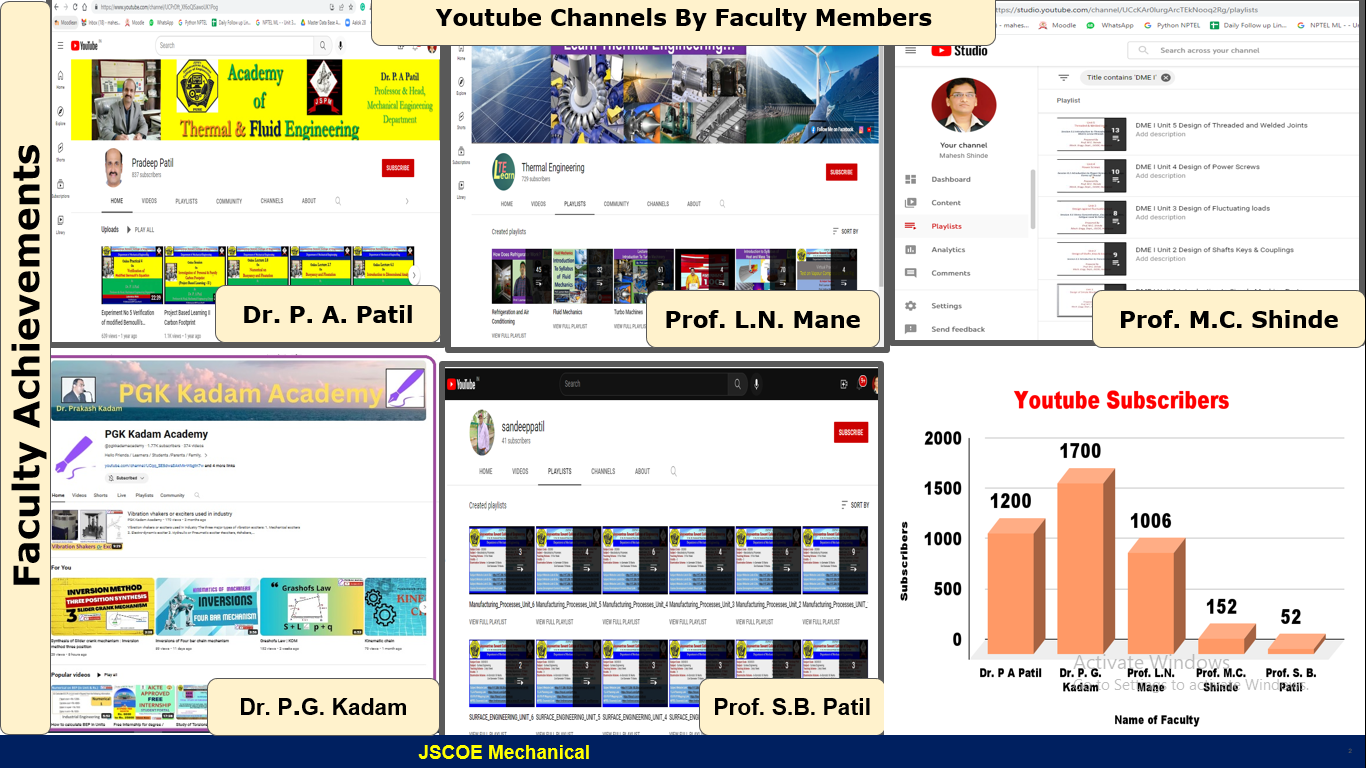Open Subscriptions icon in Pradeep Patil sidebar
The height and width of the screenshot is (768, 1366).
coord(61,185)
